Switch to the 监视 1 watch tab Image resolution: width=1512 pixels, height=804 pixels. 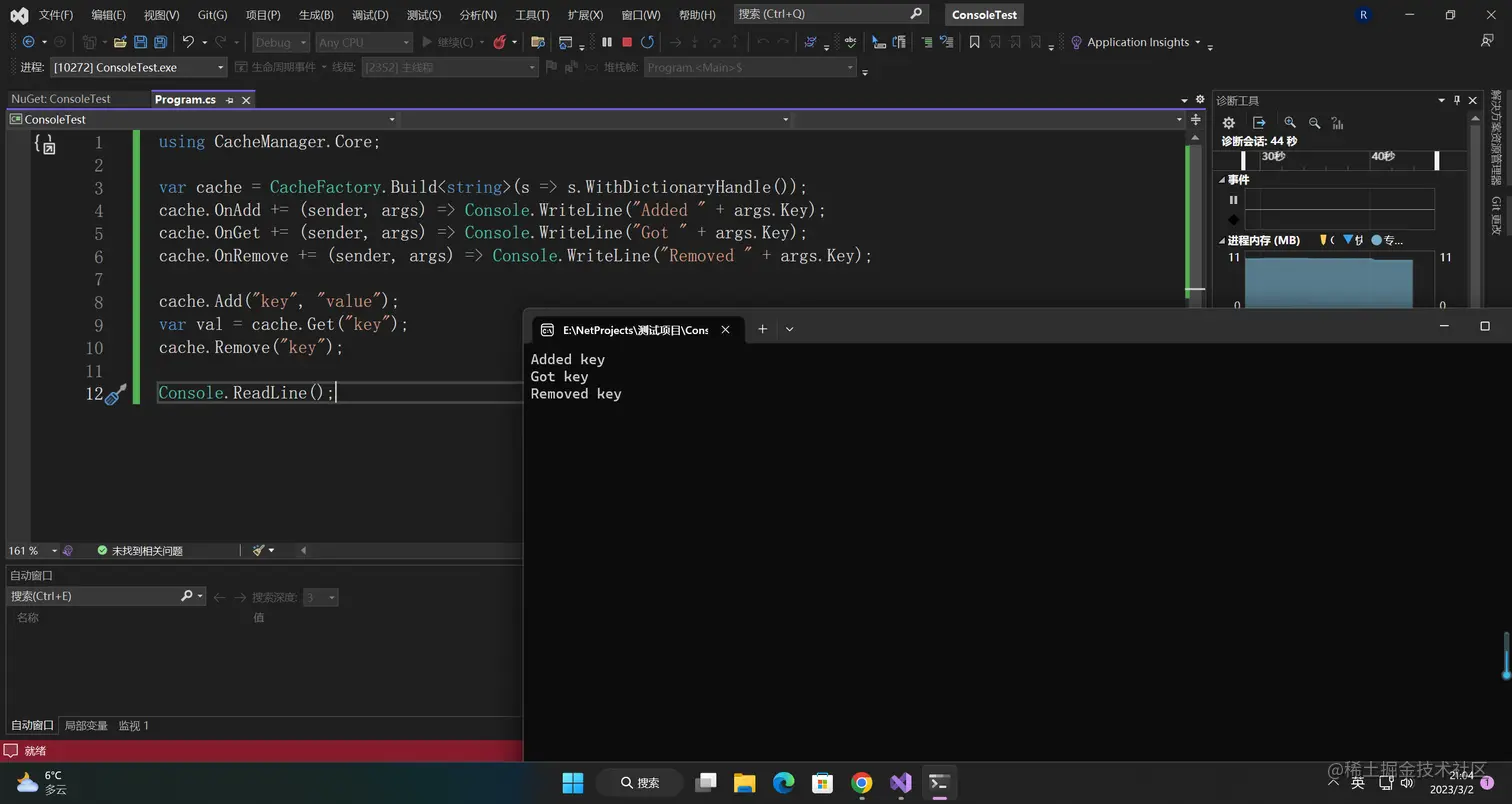134,725
